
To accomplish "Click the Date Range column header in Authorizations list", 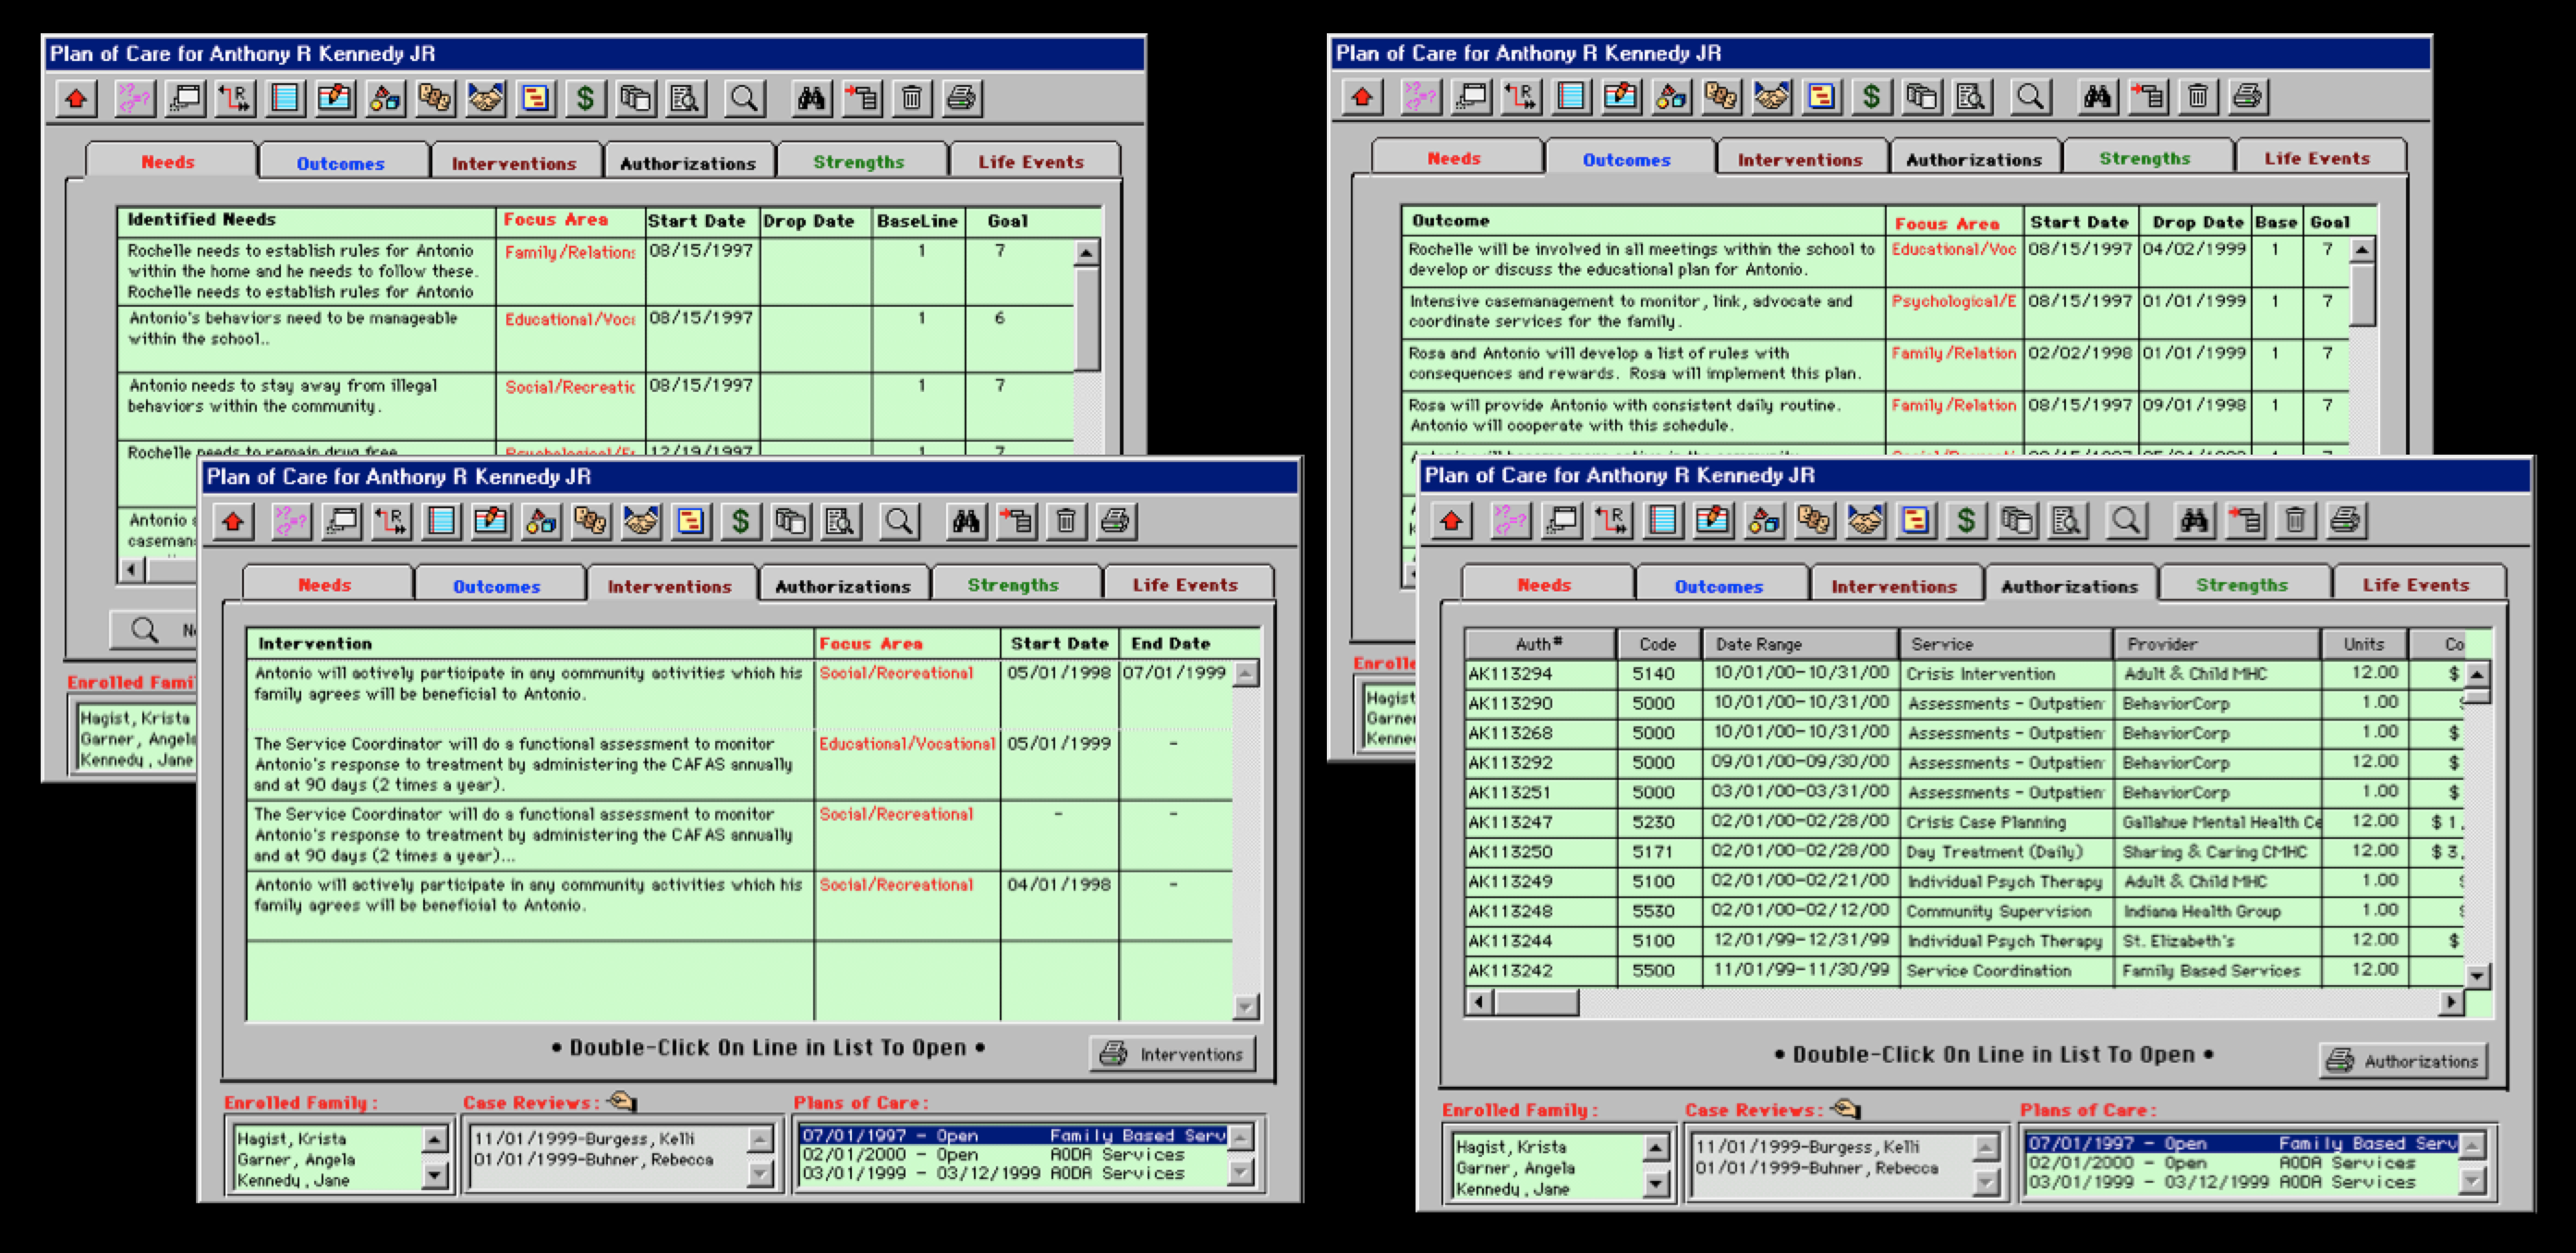I will pyautogui.click(x=1799, y=644).
